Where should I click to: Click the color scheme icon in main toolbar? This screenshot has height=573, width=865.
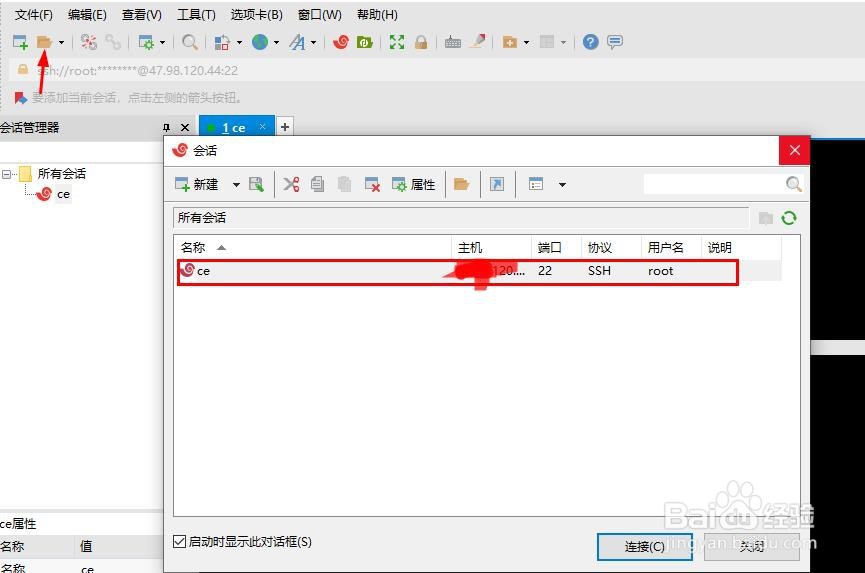tap(222, 42)
